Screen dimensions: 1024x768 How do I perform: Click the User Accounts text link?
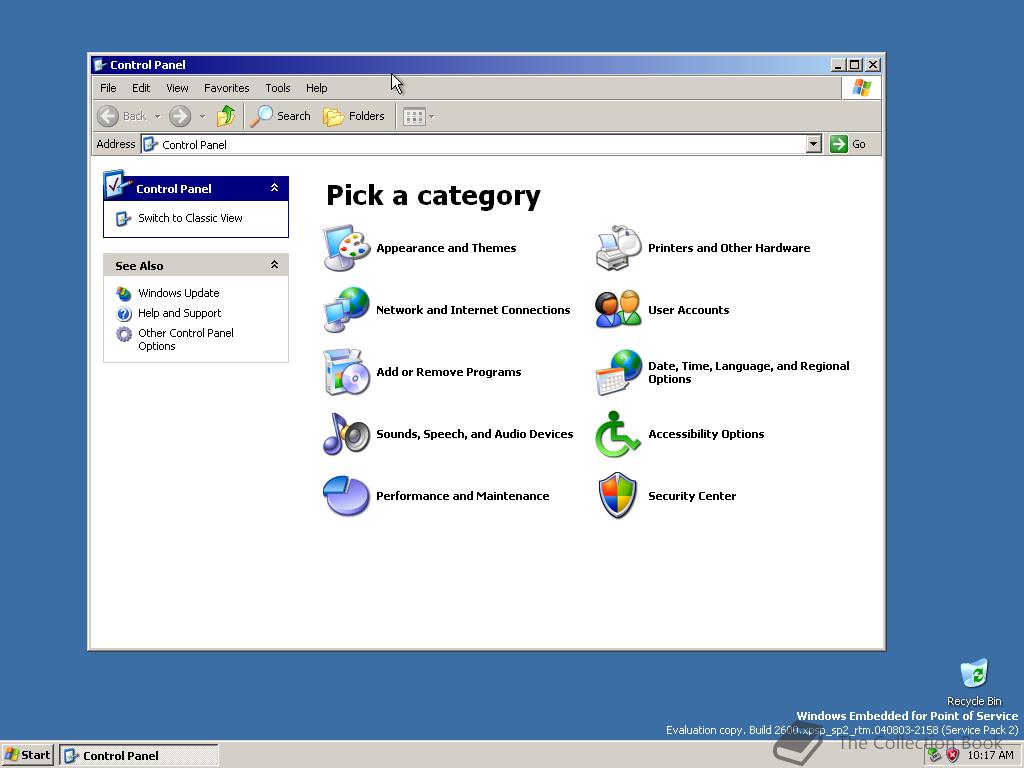pos(688,310)
